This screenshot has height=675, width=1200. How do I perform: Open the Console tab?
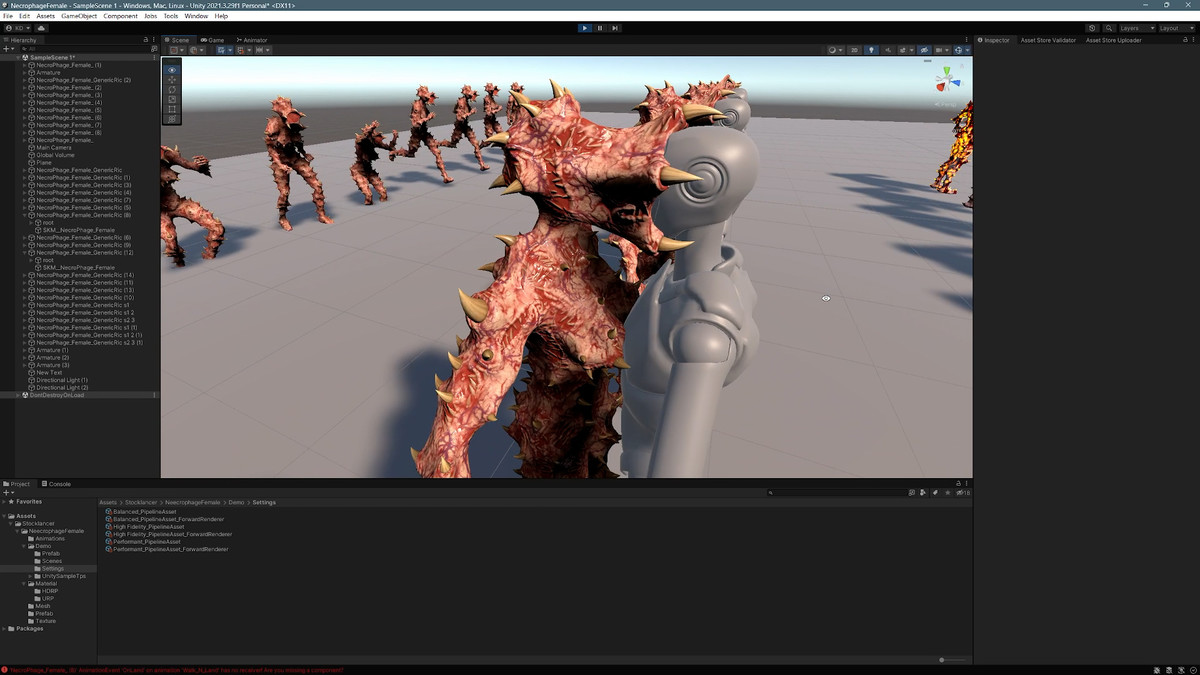click(x=57, y=484)
